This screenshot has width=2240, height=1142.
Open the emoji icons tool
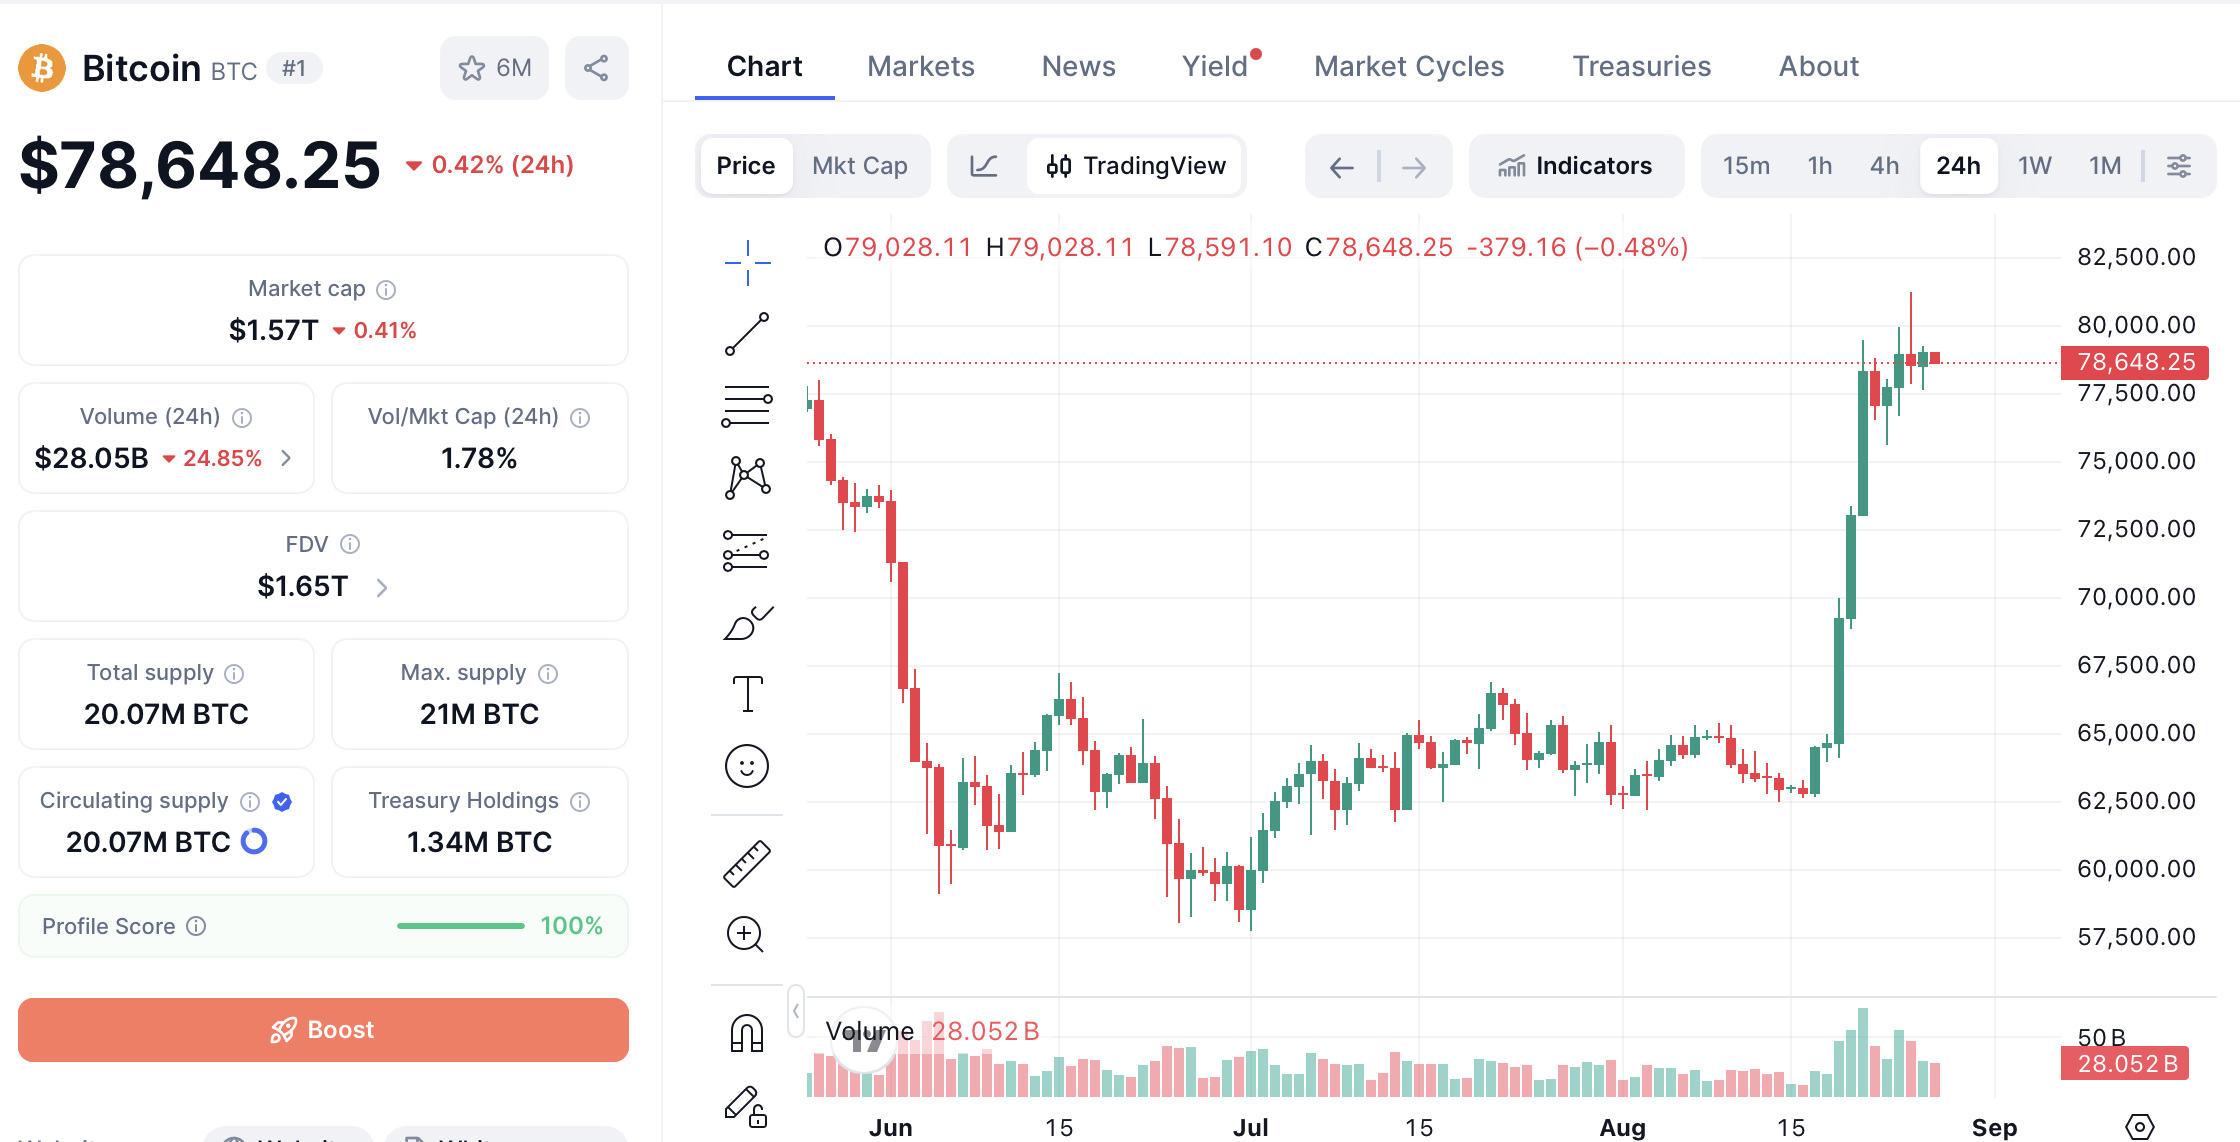click(x=747, y=767)
